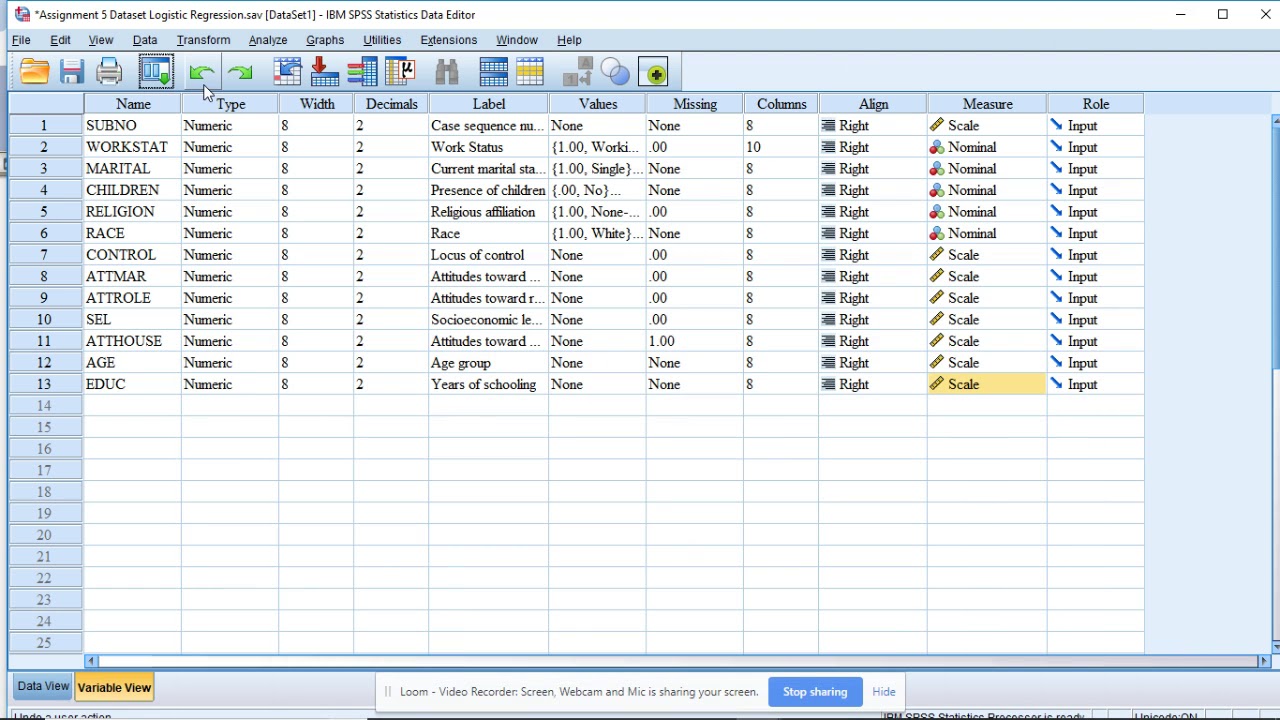1280x720 pixels.
Task: Click the Name column header
Action: point(133,104)
